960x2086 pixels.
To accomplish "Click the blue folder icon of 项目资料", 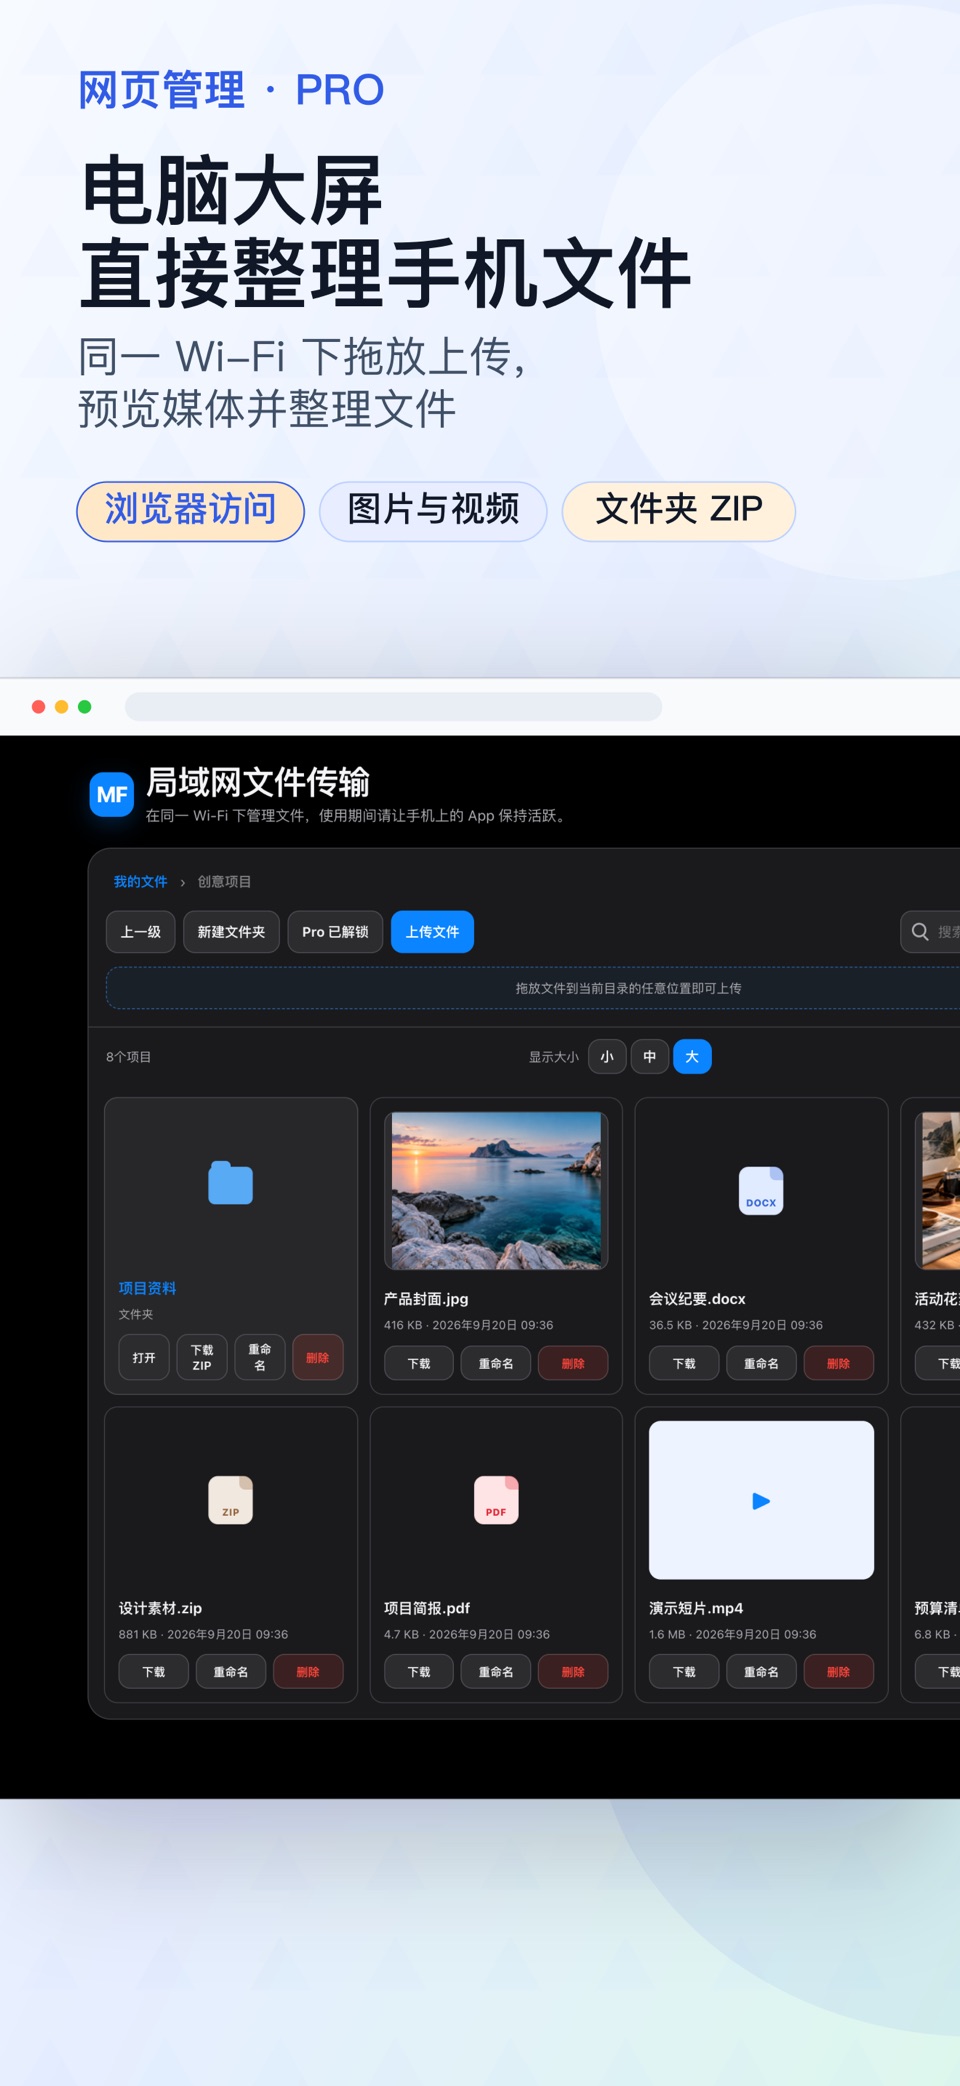I will point(230,1183).
